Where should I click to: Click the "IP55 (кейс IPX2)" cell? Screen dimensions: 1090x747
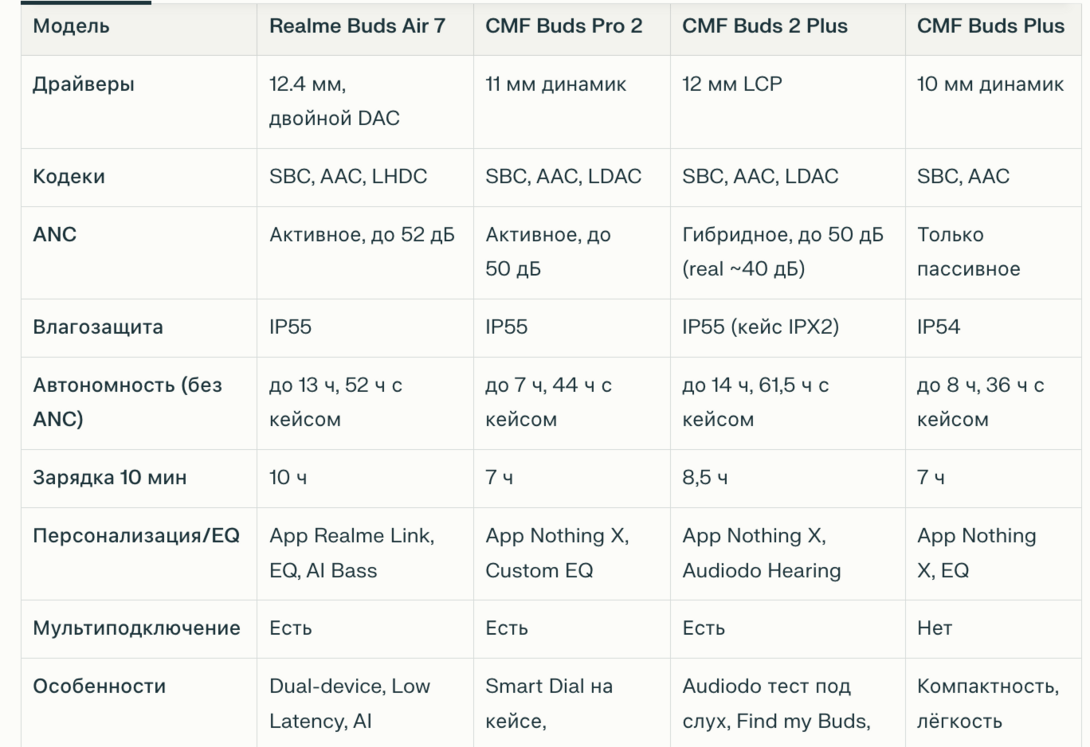pos(760,327)
